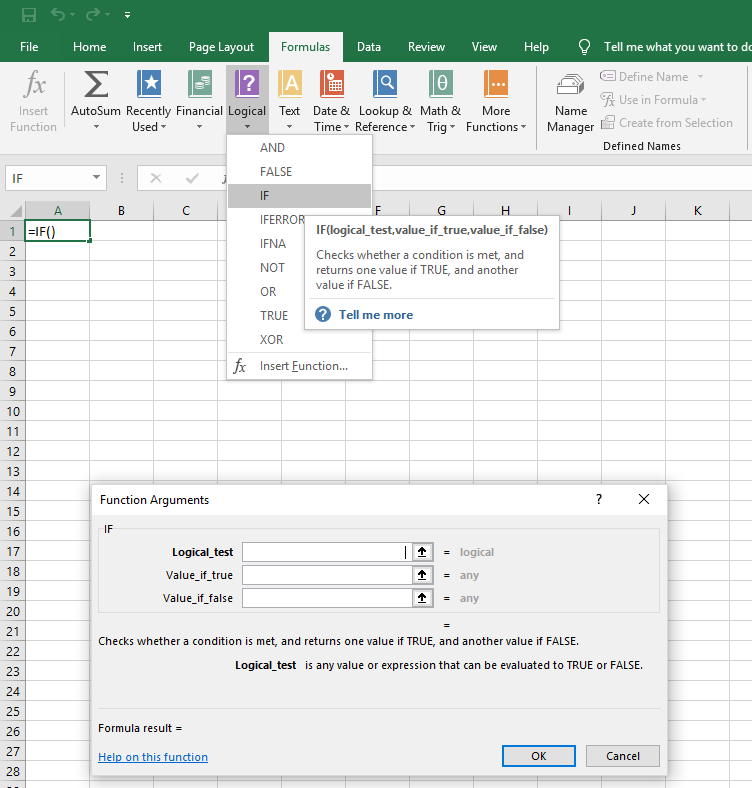Open the Text functions icon

coord(289,85)
